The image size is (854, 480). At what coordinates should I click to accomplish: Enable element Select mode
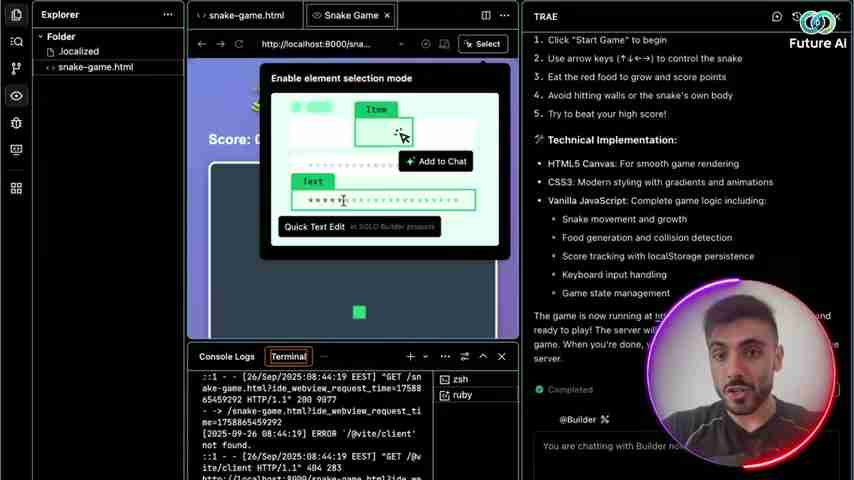pyautogui.click(x=483, y=44)
